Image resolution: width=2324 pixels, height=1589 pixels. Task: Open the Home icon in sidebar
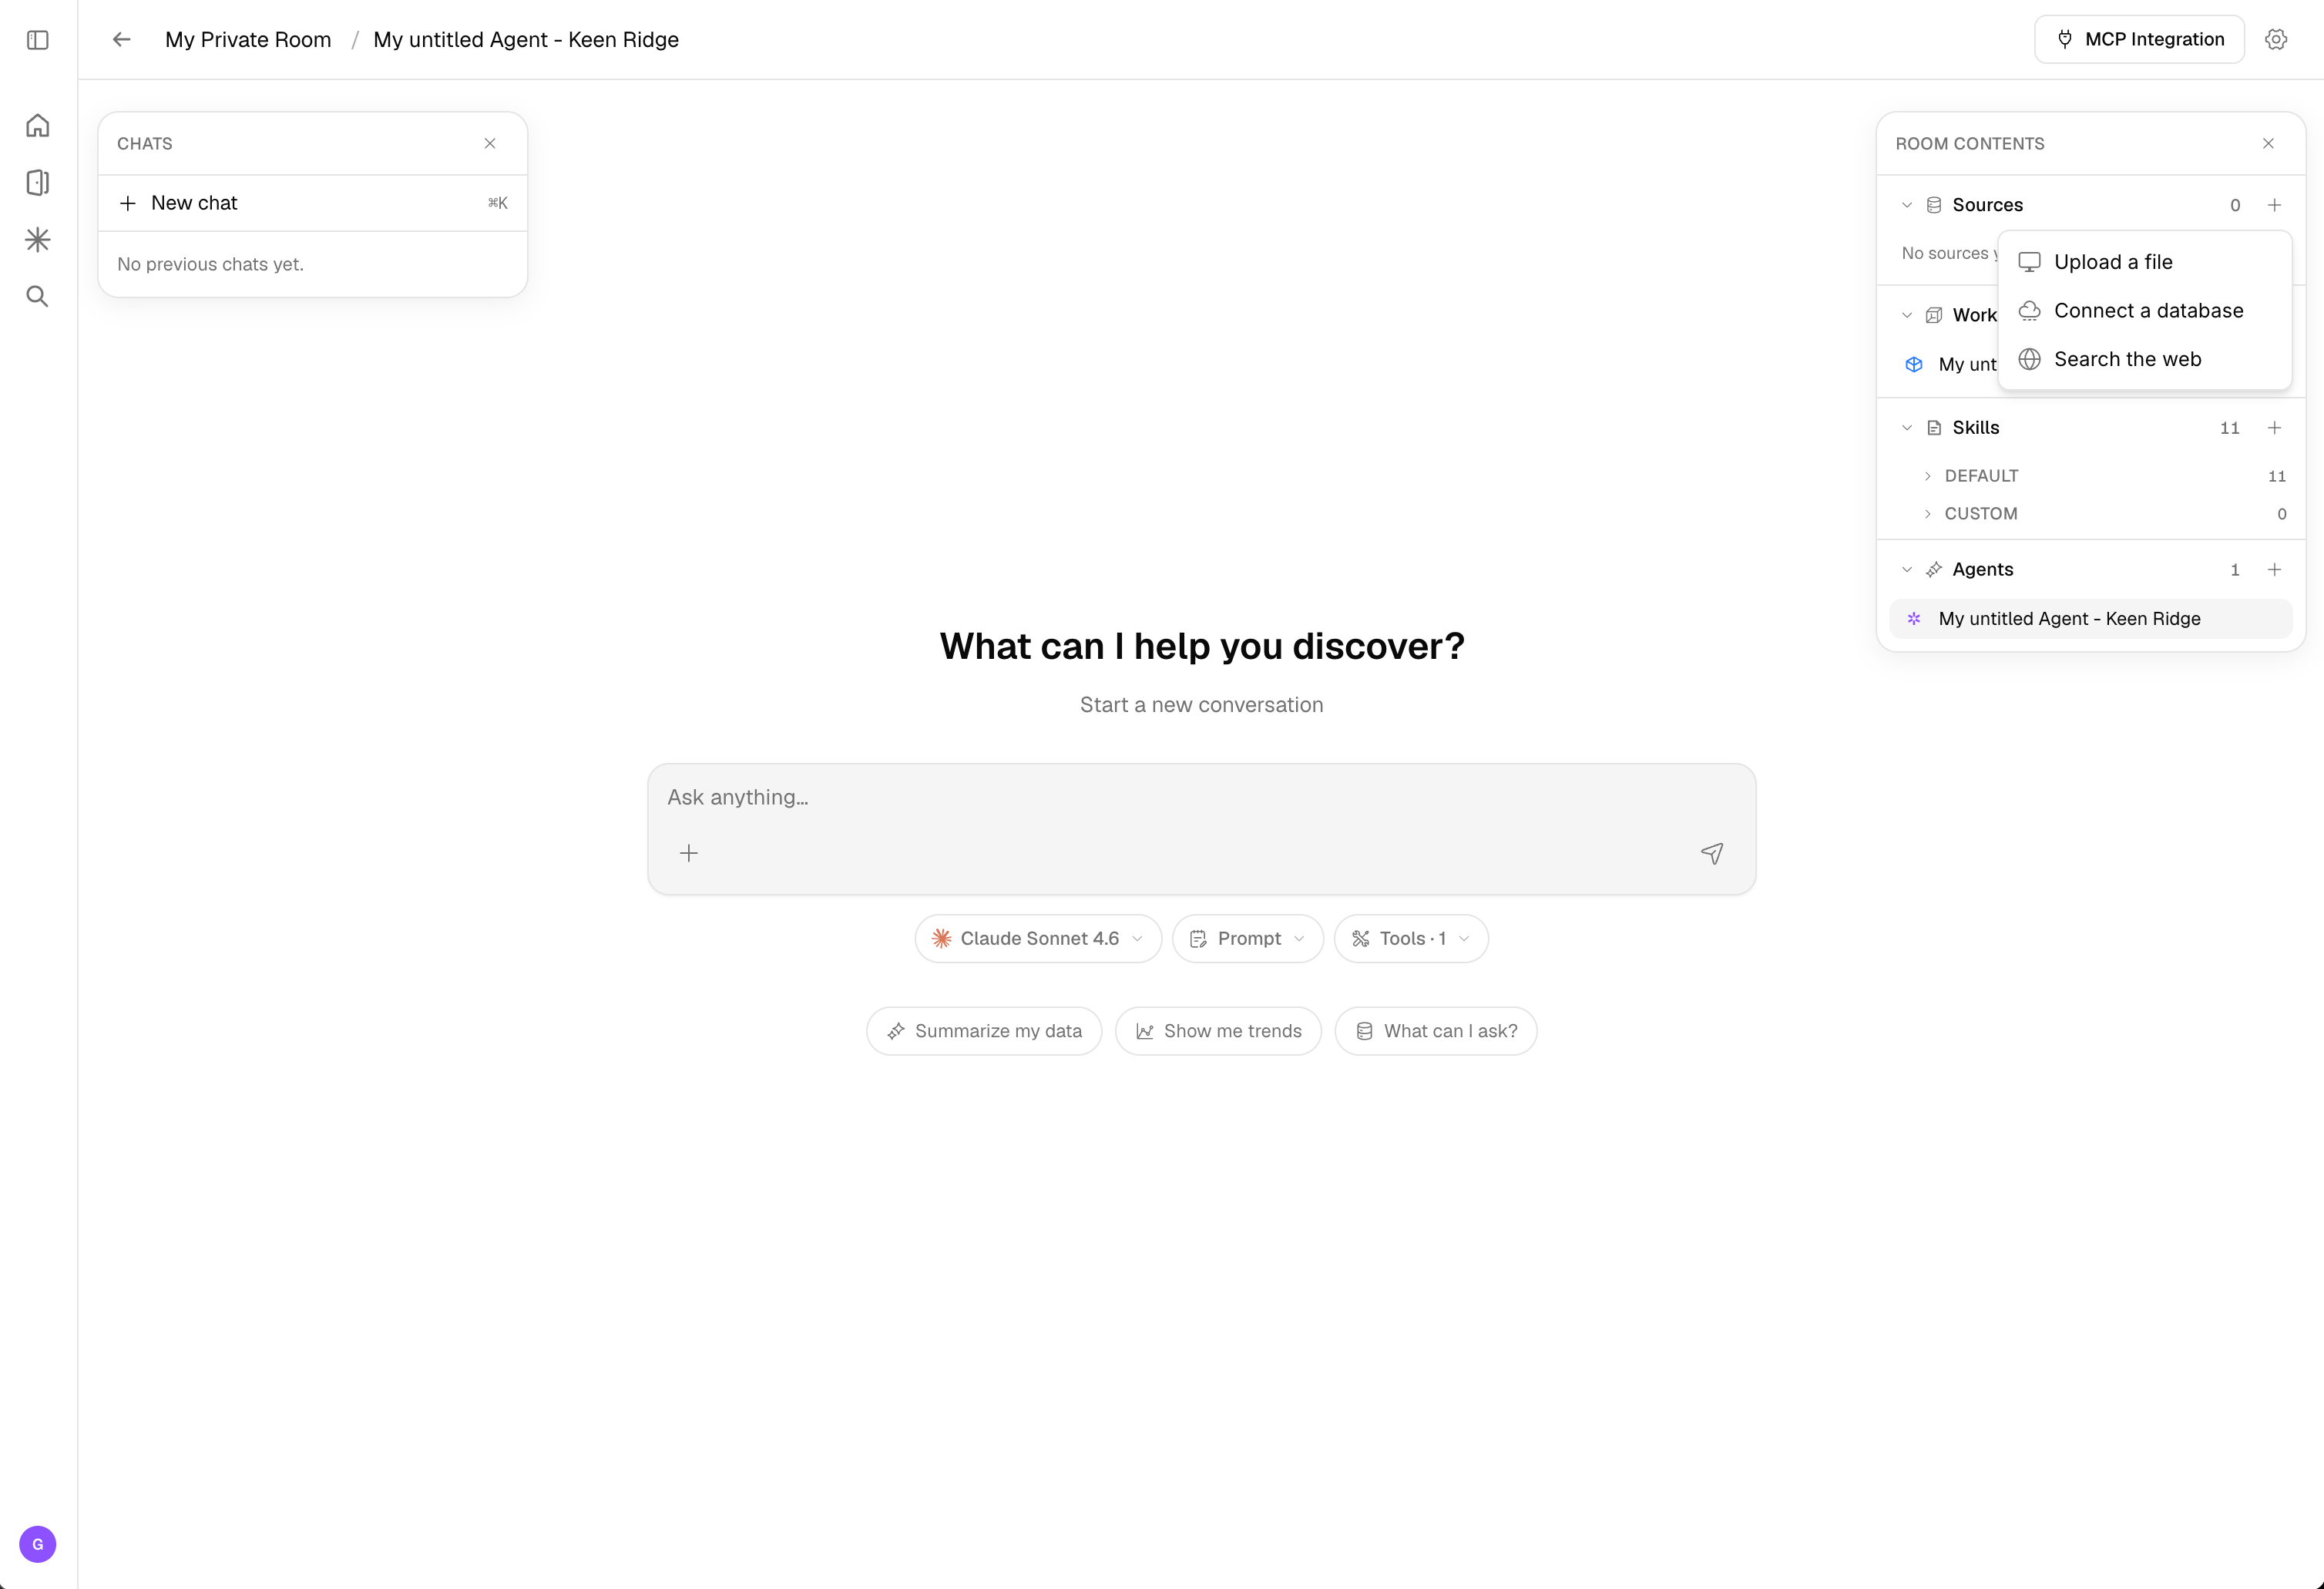(38, 126)
